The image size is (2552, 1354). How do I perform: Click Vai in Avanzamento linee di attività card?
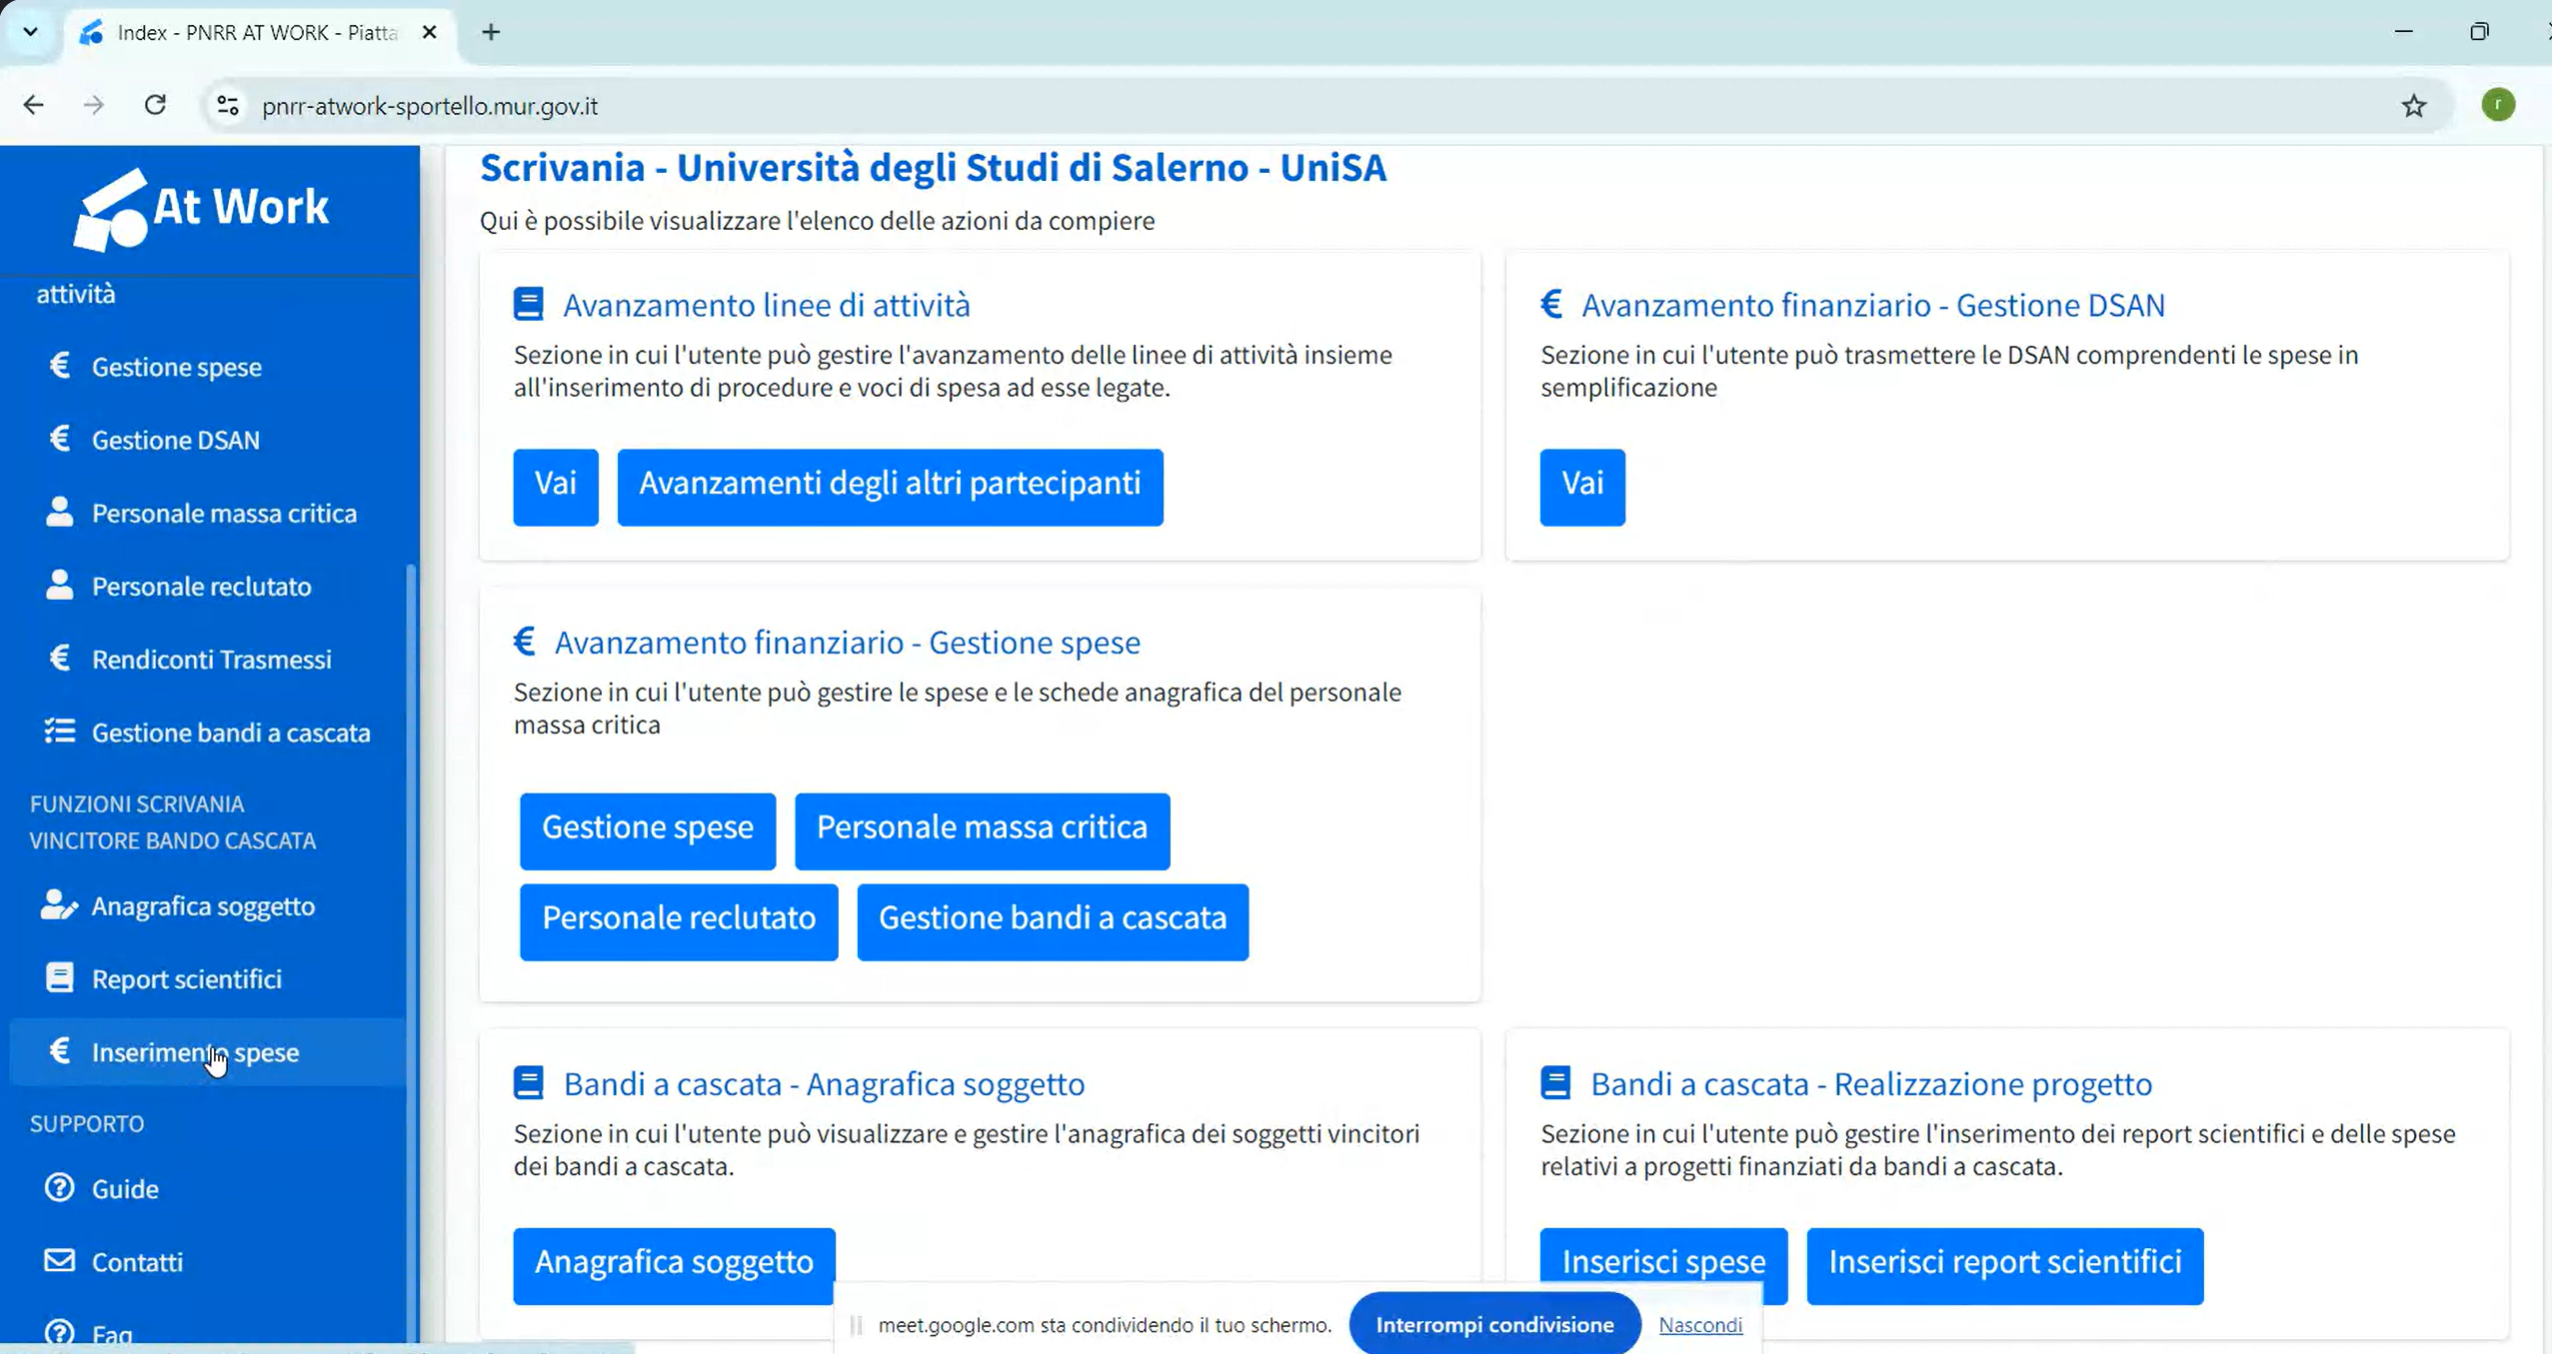pyautogui.click(x=556, y=486)
